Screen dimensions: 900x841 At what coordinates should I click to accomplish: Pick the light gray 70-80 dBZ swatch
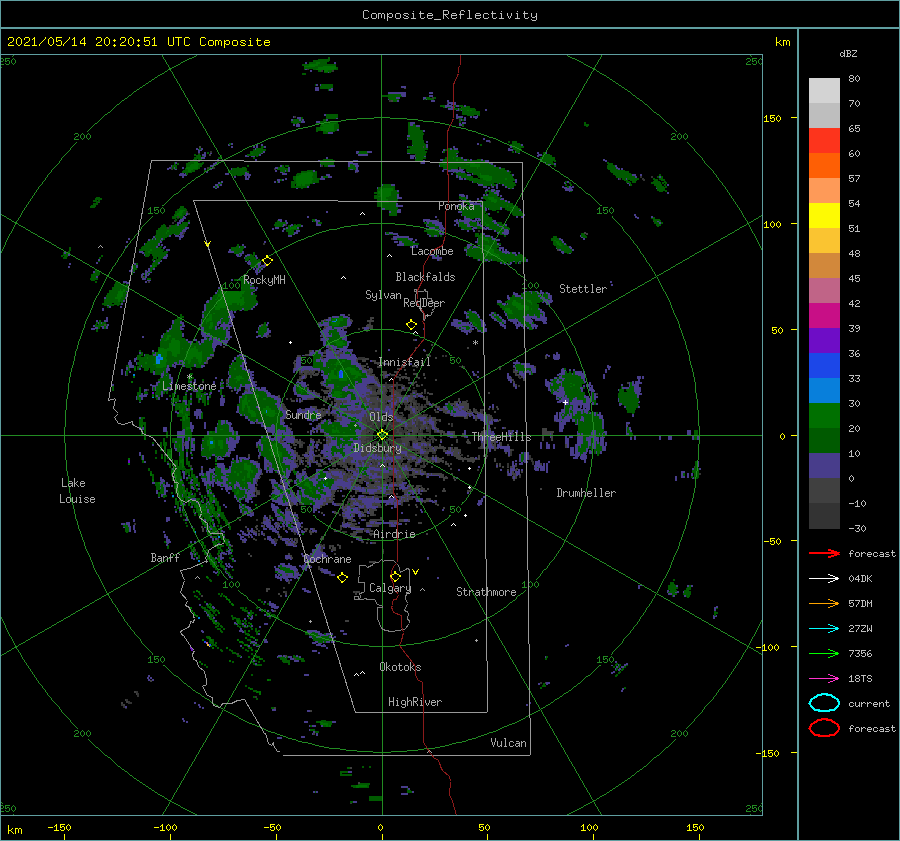[824, 91]
